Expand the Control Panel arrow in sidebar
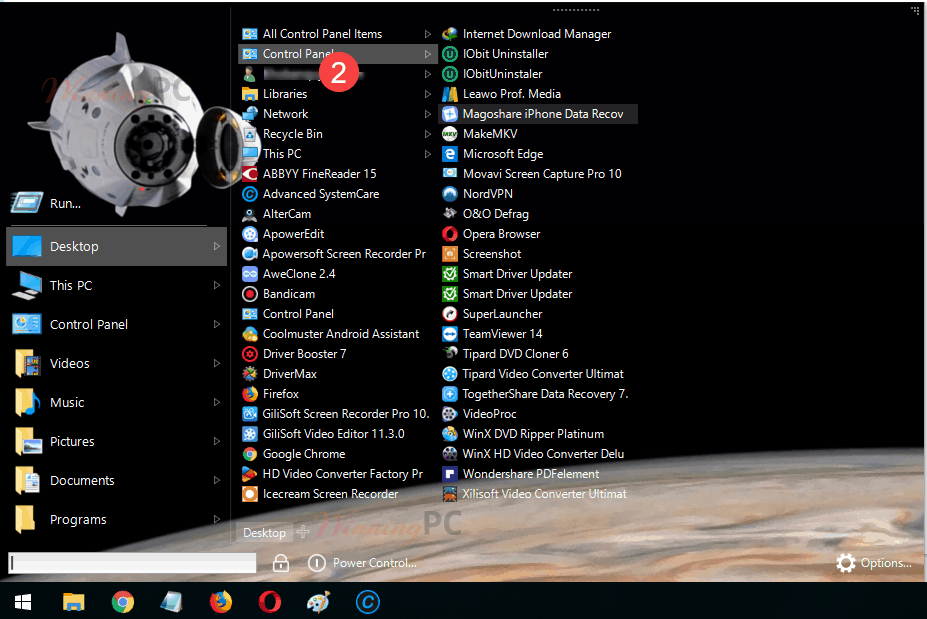The width and height of the screenshot is (927, 619). coord(217,324)
